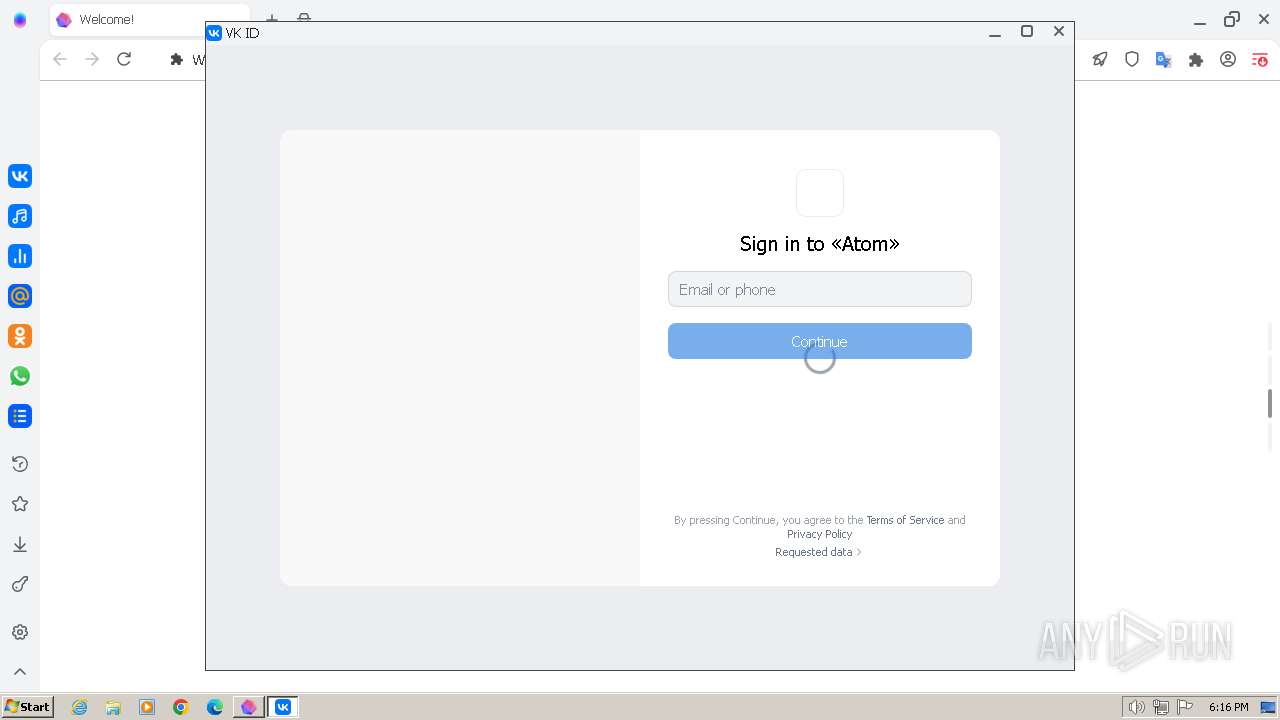Click the rocket icon in toolbar

click(x=1100, y=59)
